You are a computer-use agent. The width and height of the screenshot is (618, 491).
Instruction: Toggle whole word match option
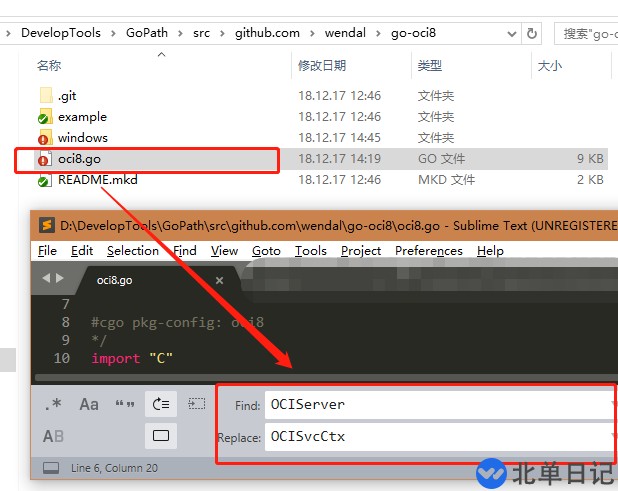(x=125, y=404)
